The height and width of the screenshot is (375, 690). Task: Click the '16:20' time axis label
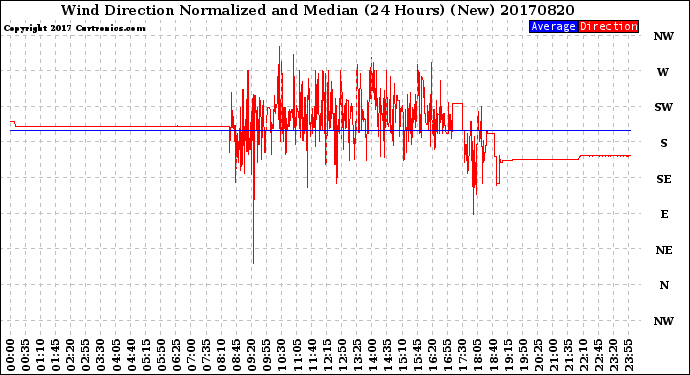(433, 355)
